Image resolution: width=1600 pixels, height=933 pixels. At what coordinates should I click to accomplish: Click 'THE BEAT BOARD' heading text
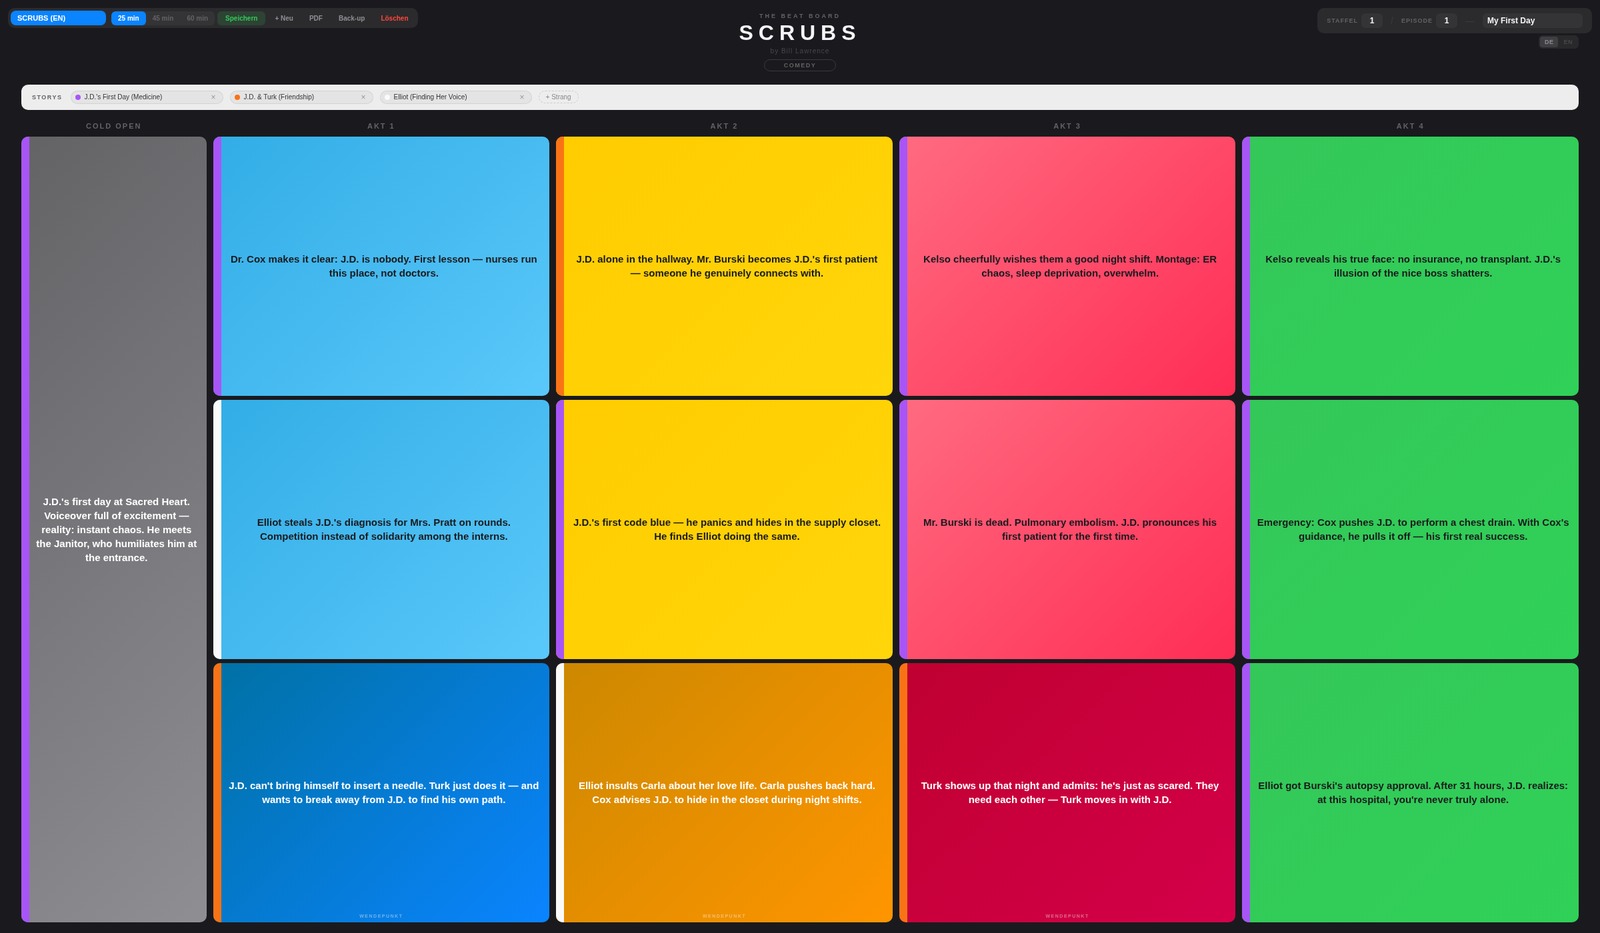click(799, 16)
